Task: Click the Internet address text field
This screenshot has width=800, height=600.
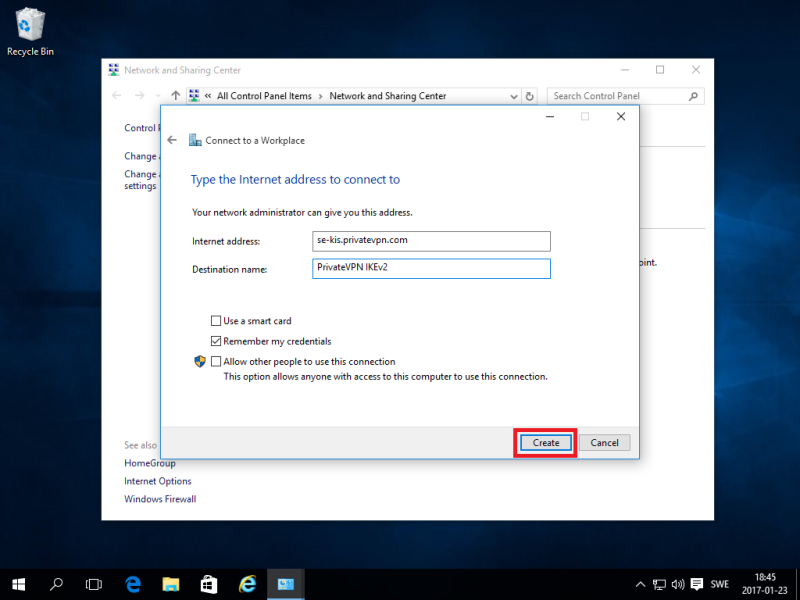Action: coord(431,241)
